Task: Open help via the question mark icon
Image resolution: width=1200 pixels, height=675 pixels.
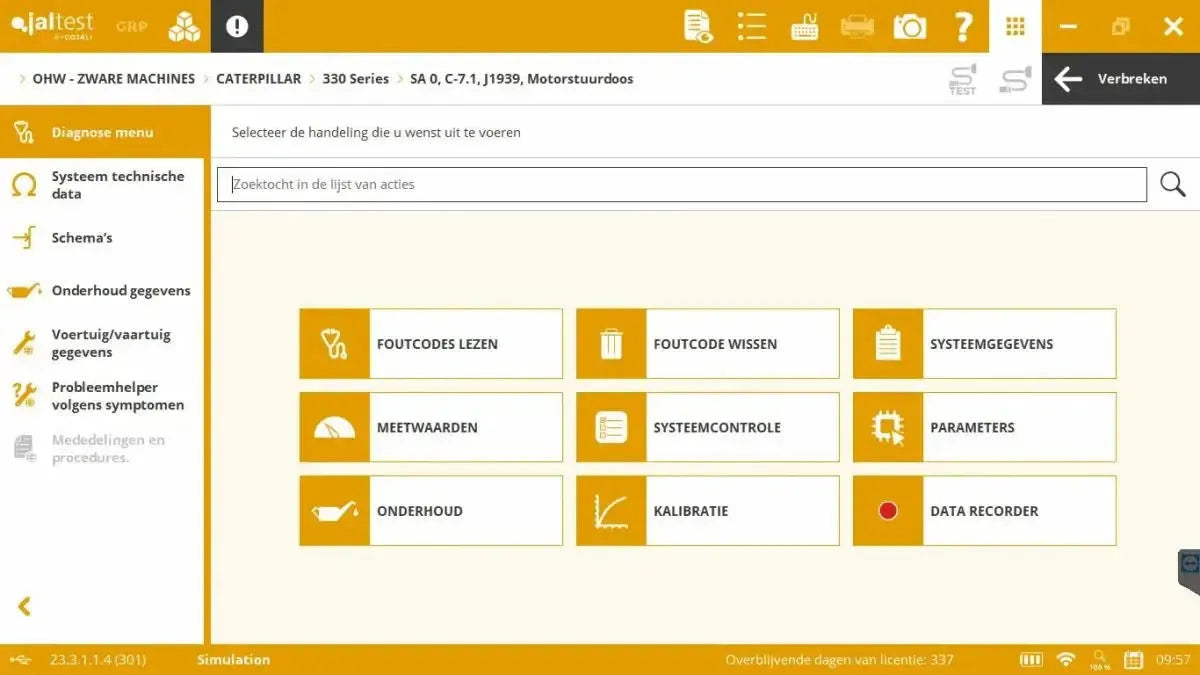Action: 963,26
